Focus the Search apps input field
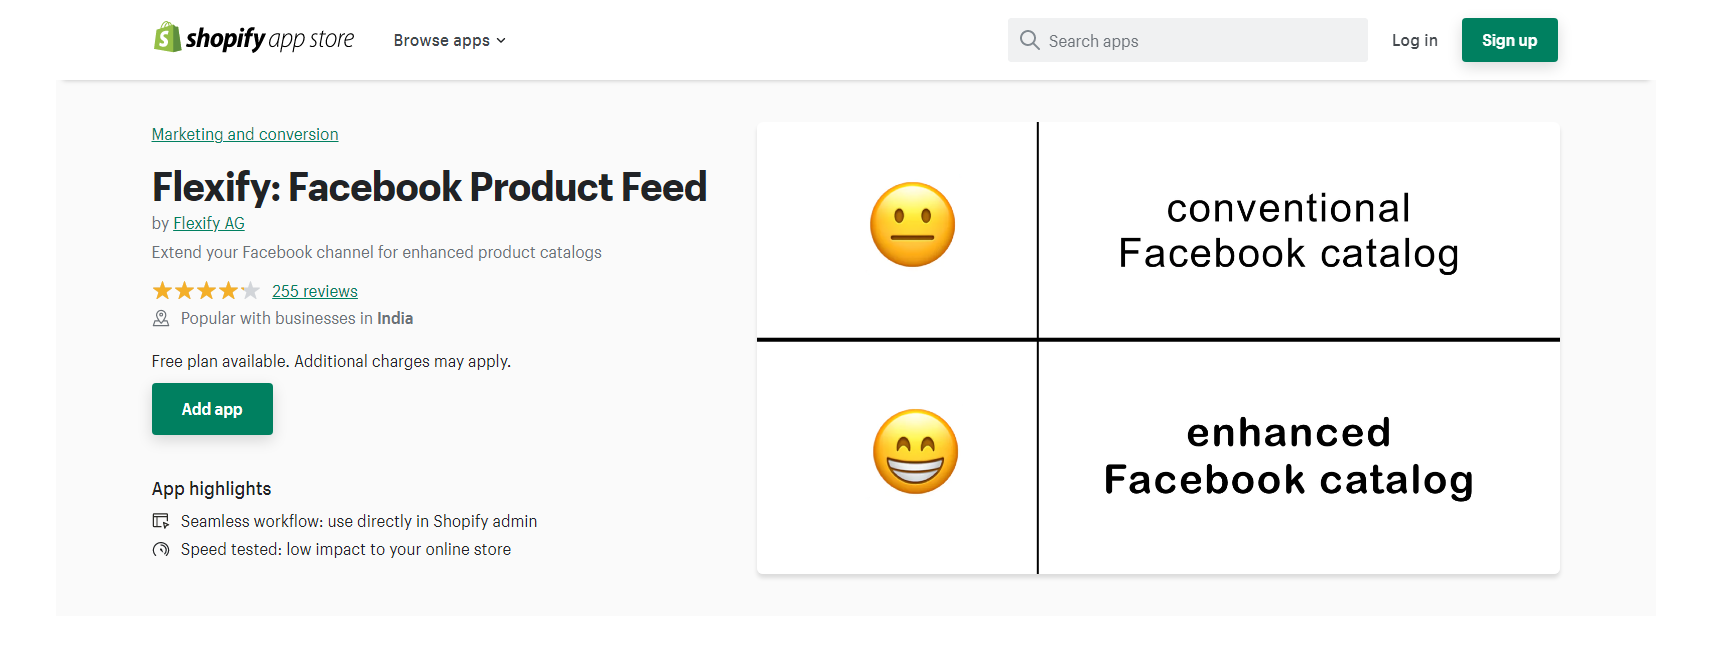Image resolution: width=1715 pixels, height=646 pixels. [x=1200, y=41]
